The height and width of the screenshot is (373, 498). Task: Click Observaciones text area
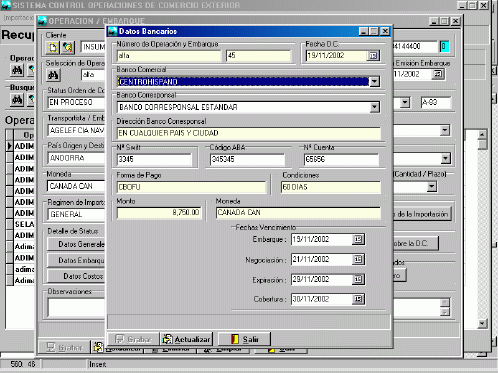tap(77, 307)
